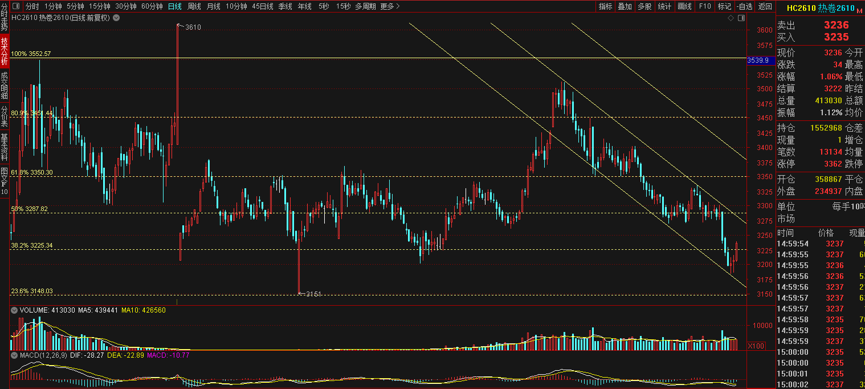Open the 分价表 sidebar tab

point(4,115)
